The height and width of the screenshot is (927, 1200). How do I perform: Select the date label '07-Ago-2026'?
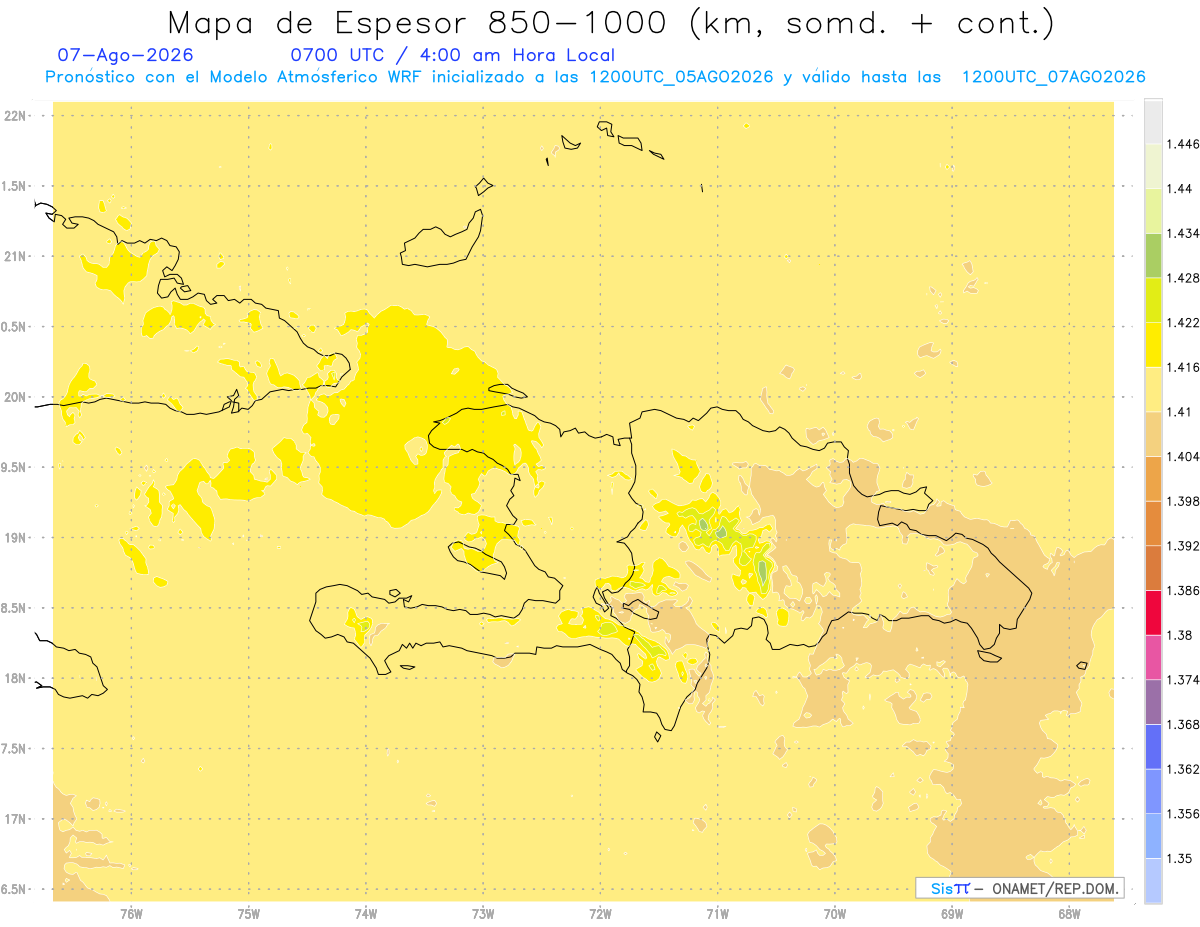pos(126,55)
